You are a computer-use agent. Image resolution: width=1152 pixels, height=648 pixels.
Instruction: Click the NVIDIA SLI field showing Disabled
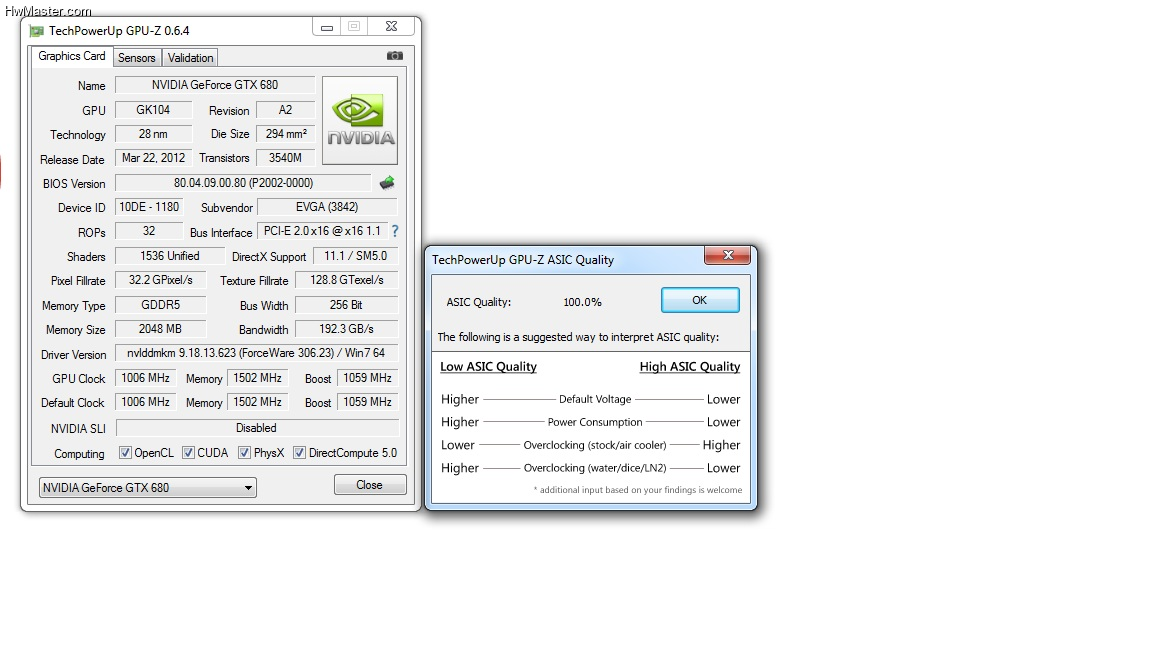257,428
